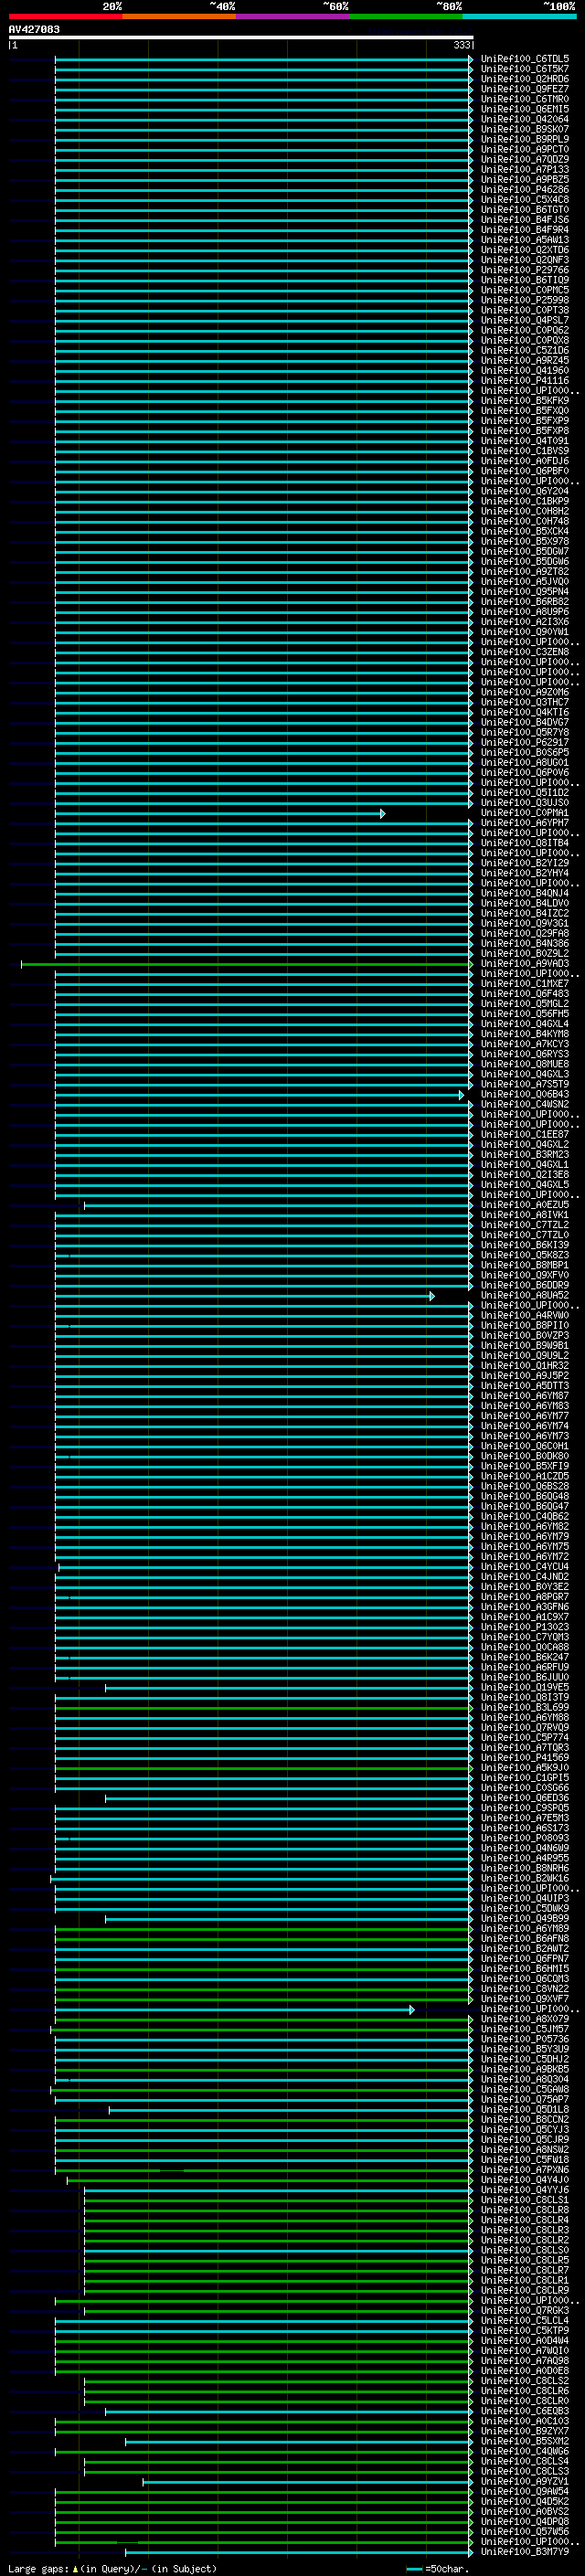Select hit UniRef100_Q6ED36

click(x=524, y=1799)
